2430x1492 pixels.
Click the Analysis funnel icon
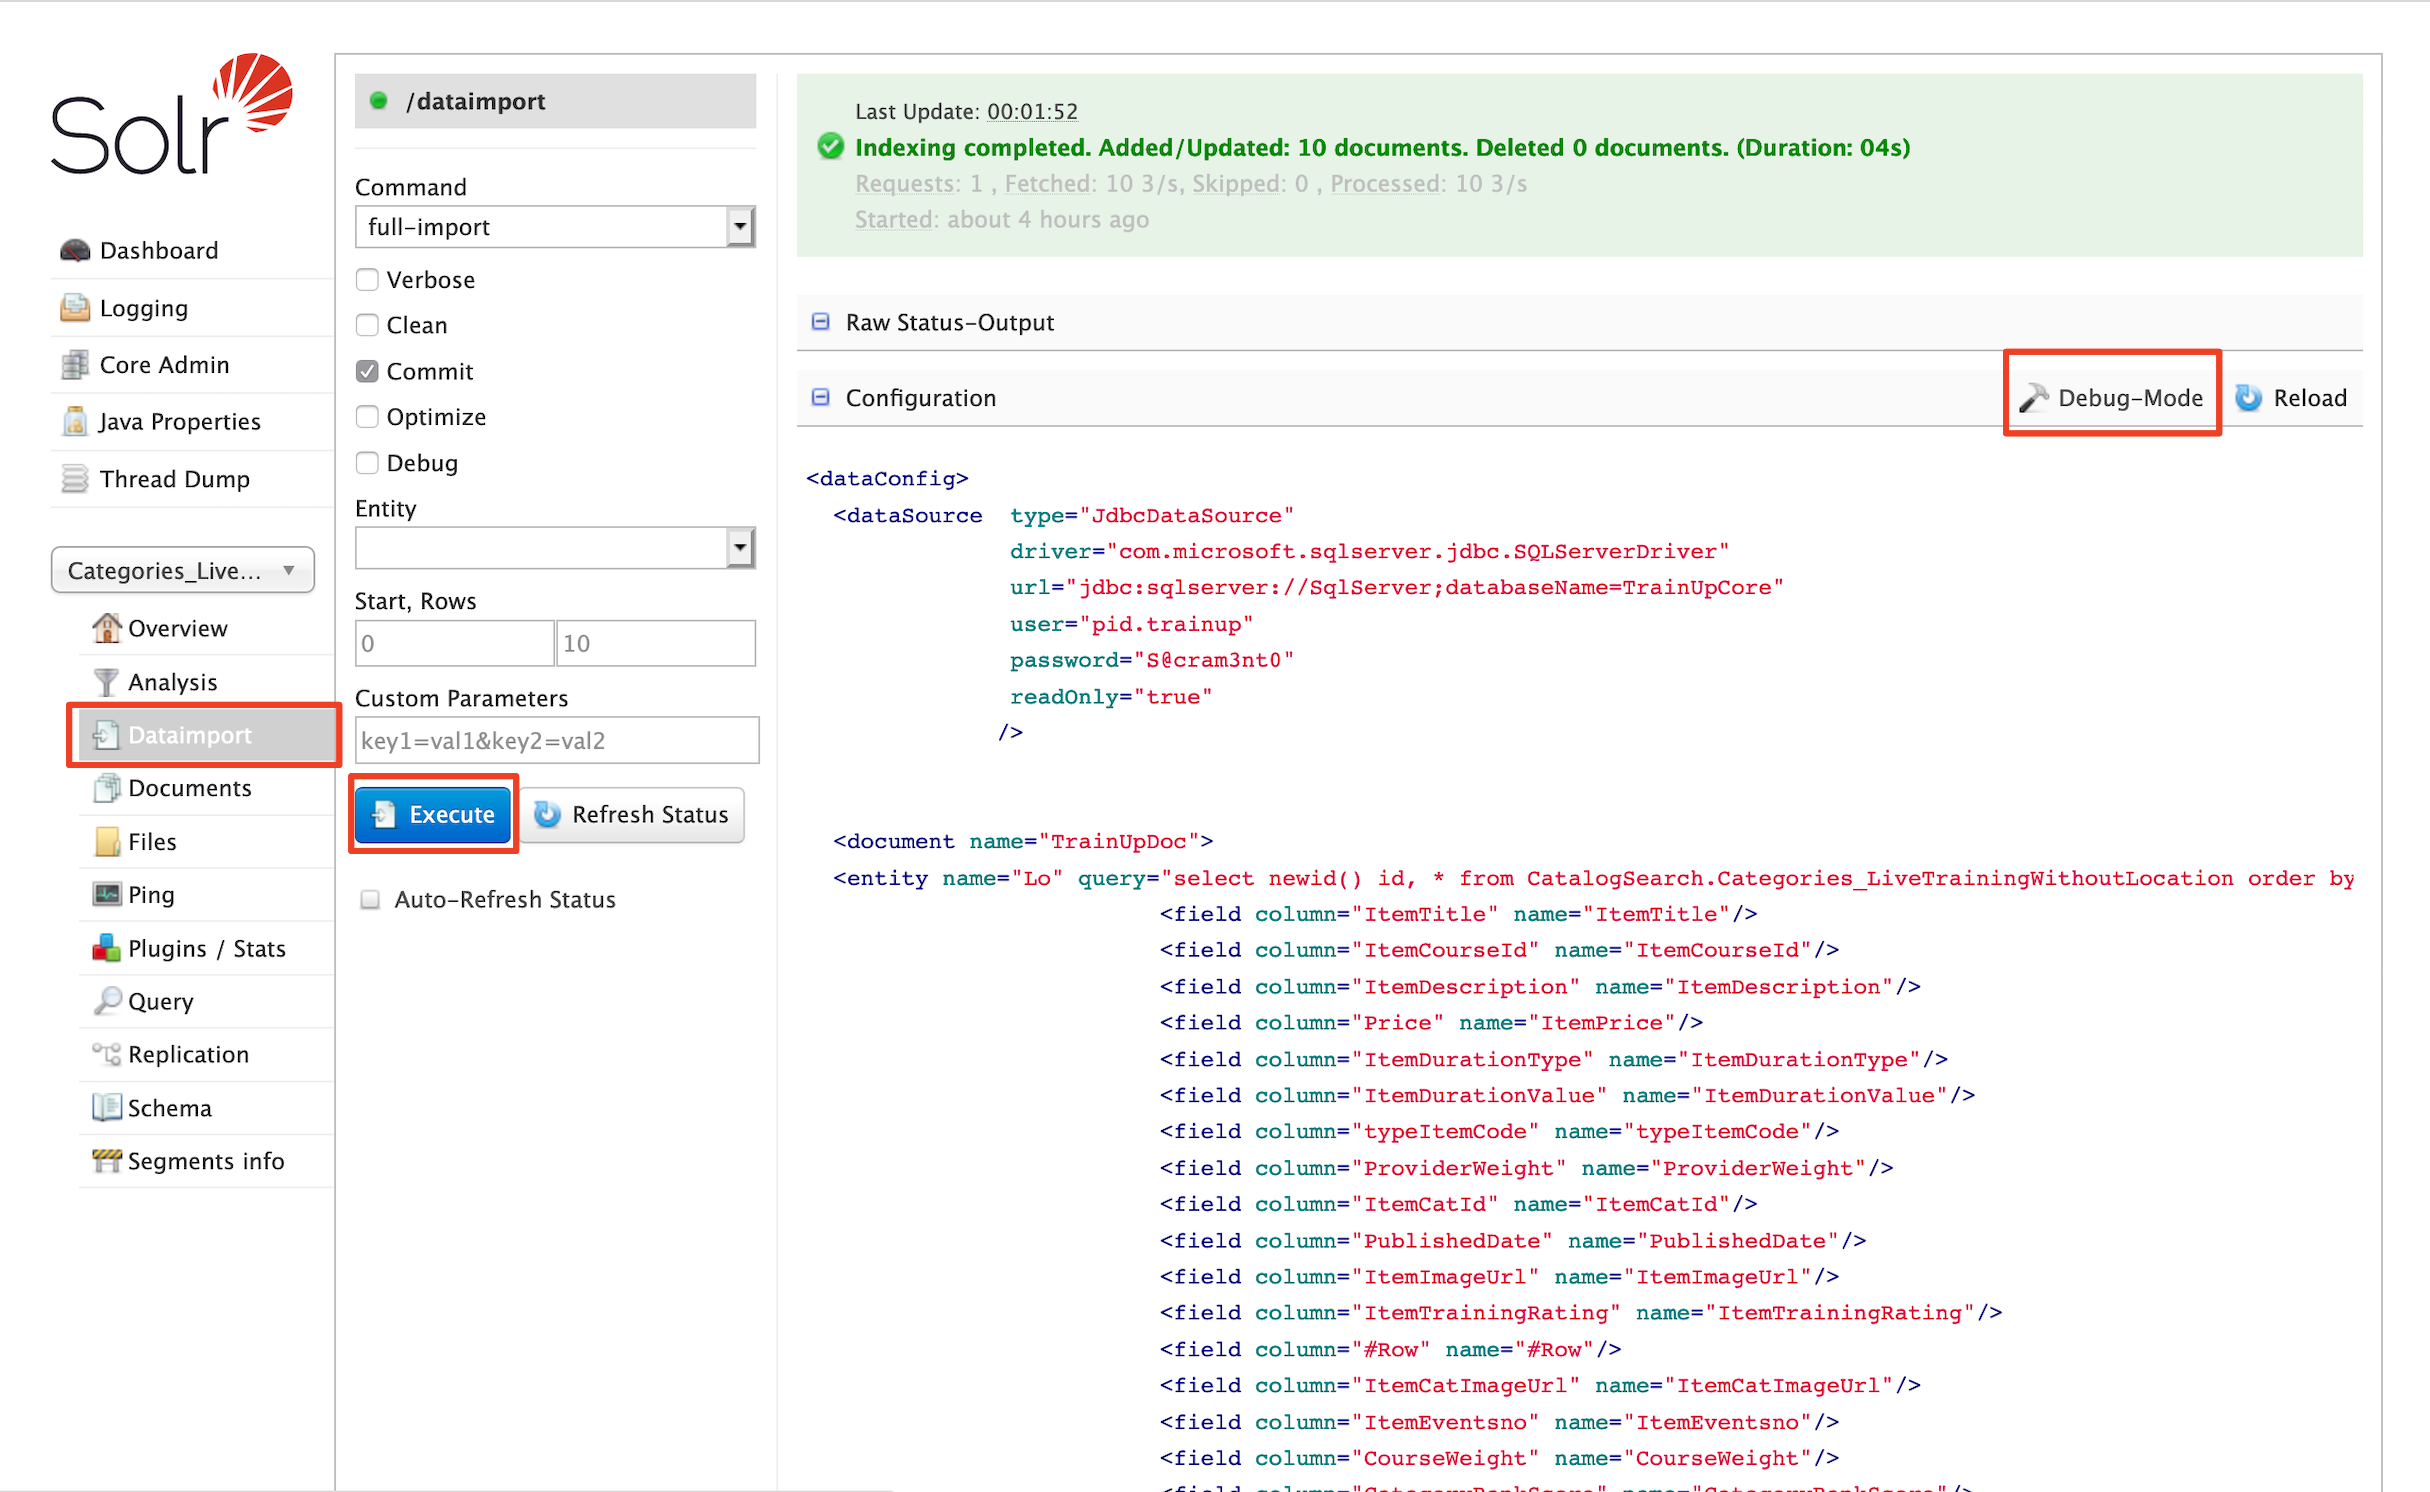pos(106,682)
